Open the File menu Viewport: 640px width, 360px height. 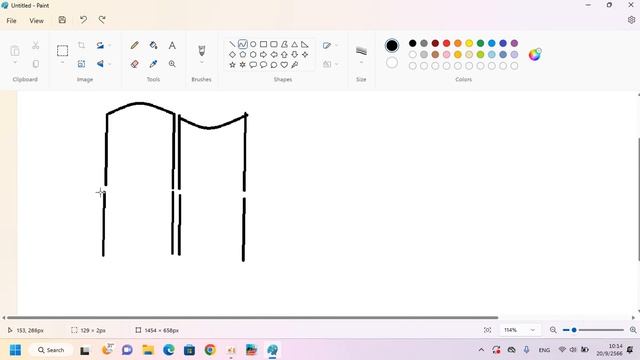[11, 20]
